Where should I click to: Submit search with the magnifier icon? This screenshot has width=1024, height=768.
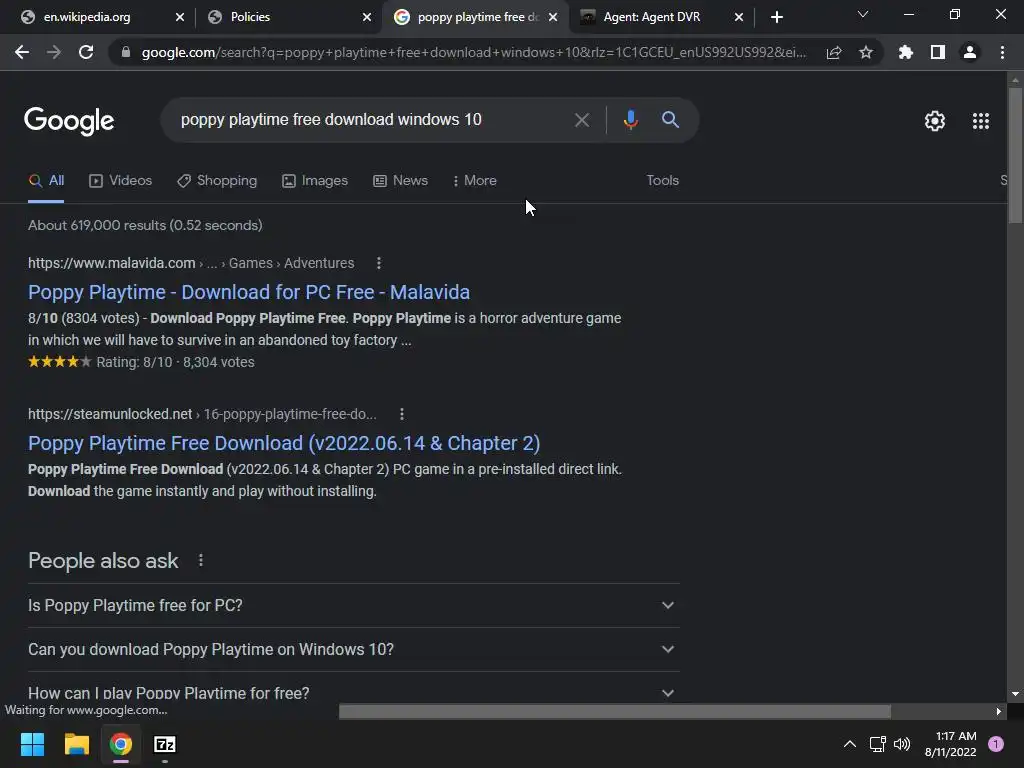[670, 120]
